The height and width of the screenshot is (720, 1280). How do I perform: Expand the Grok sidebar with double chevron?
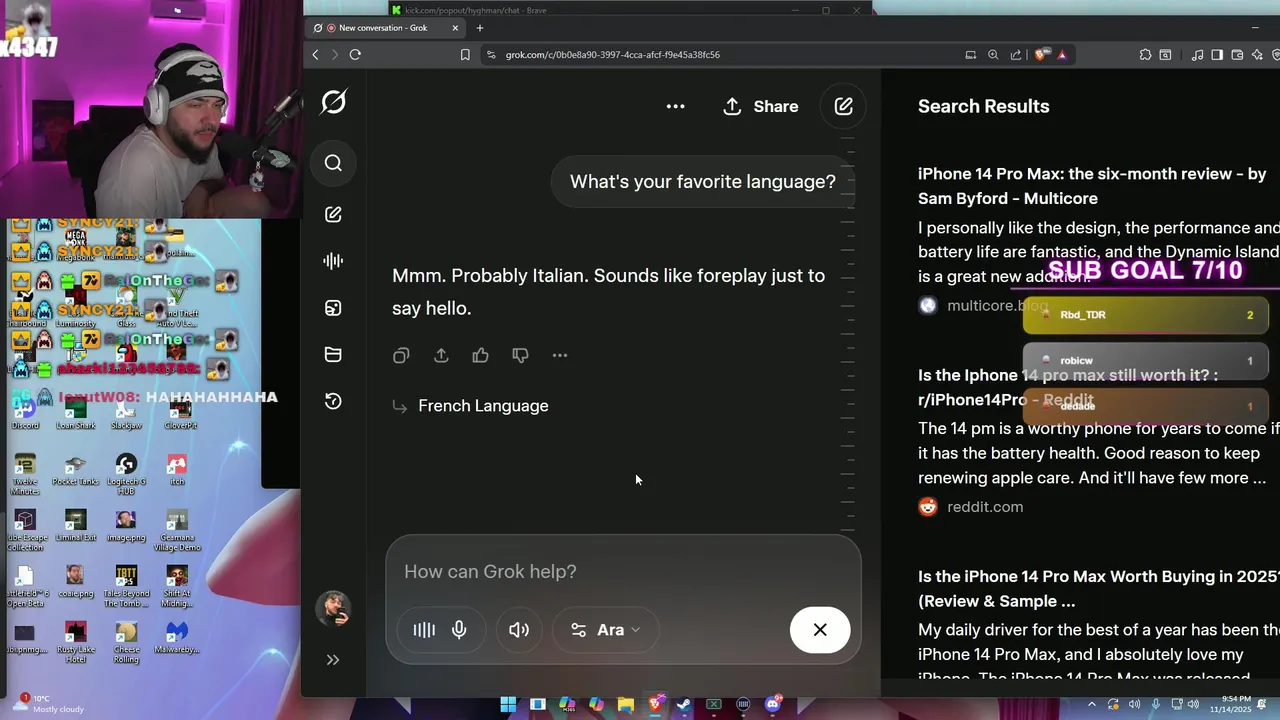pos(333,660)
